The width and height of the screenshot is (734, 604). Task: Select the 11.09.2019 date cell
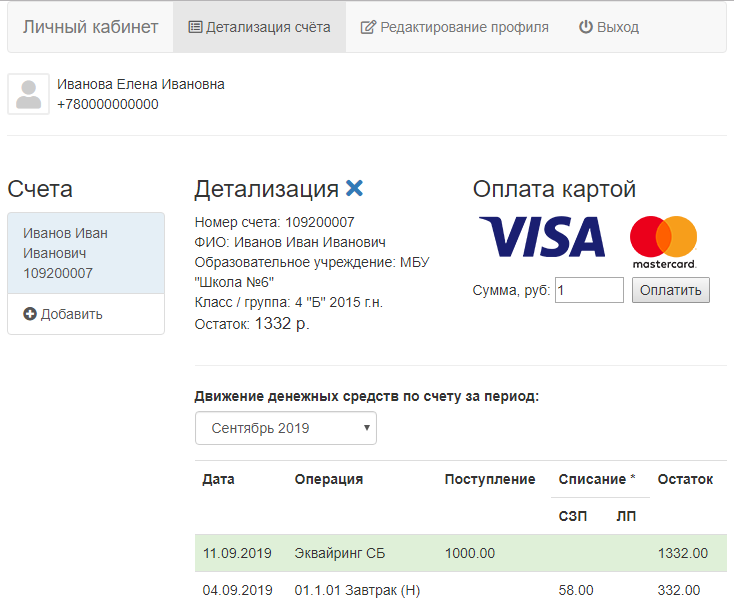(x=237, y=553)
